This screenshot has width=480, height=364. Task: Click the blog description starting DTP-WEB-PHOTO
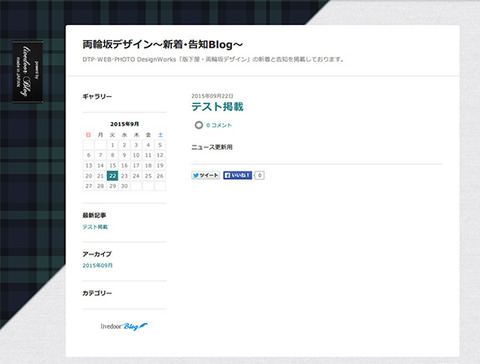click(213, 59)
